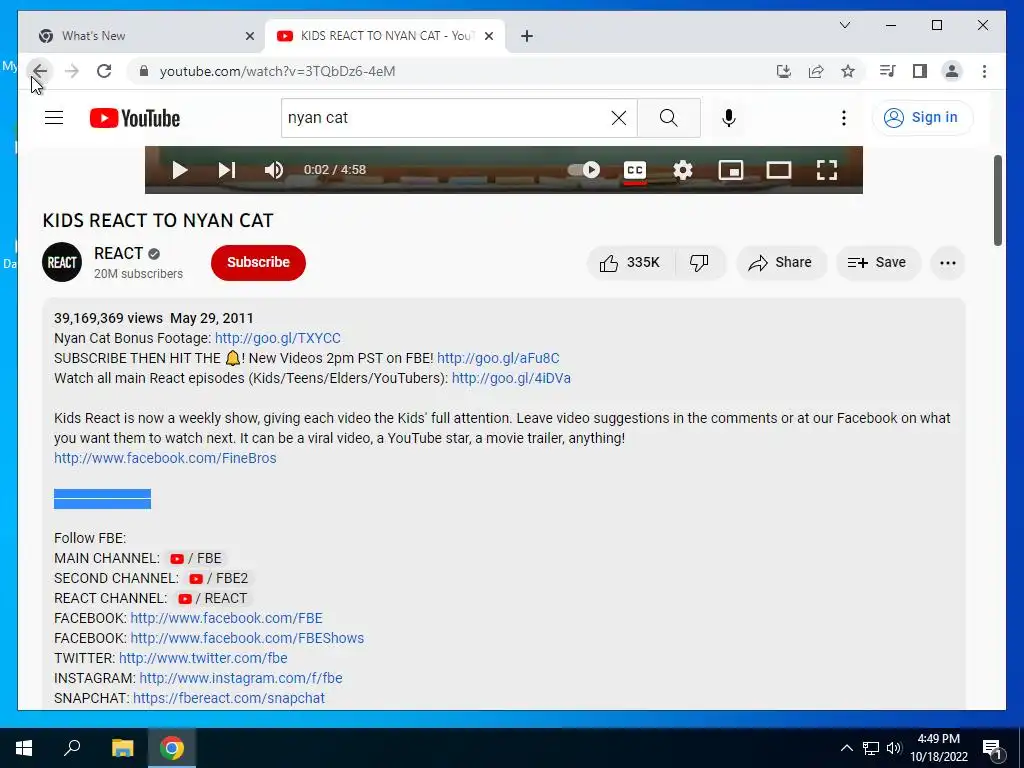
Task: Open the Chrome profile avatar
Action: click(x=952, y=71)
